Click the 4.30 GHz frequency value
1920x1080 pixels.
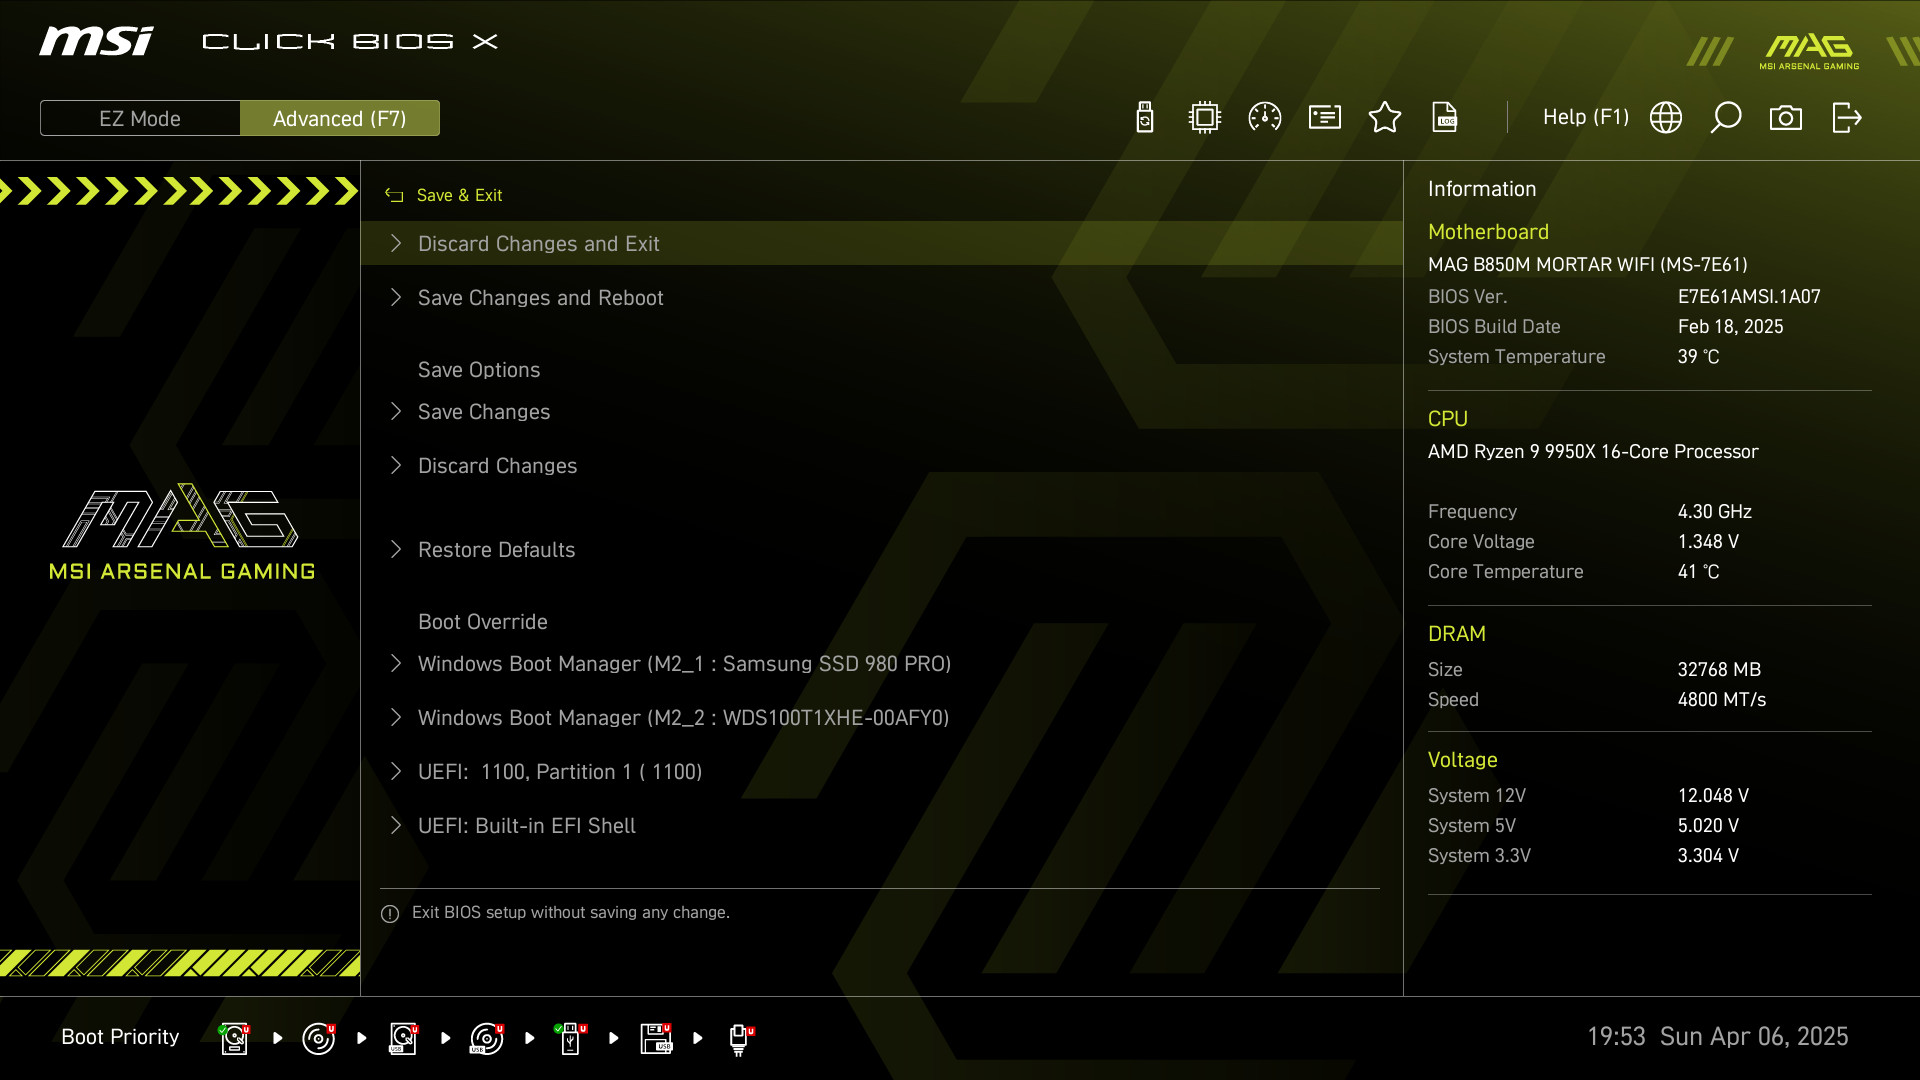[x=1715, y=512]
